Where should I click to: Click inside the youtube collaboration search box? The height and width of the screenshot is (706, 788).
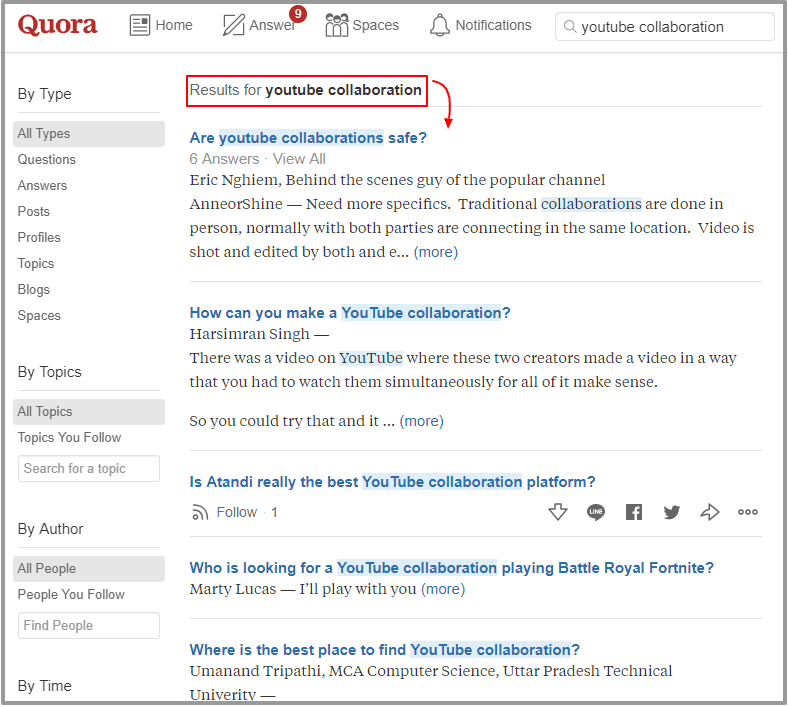[x=664, y=27]
